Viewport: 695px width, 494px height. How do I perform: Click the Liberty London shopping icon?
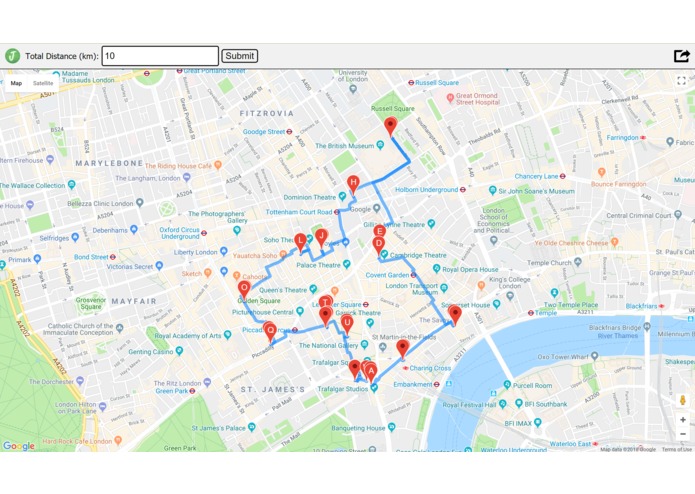pyautogui.click(x=224, y=252)
